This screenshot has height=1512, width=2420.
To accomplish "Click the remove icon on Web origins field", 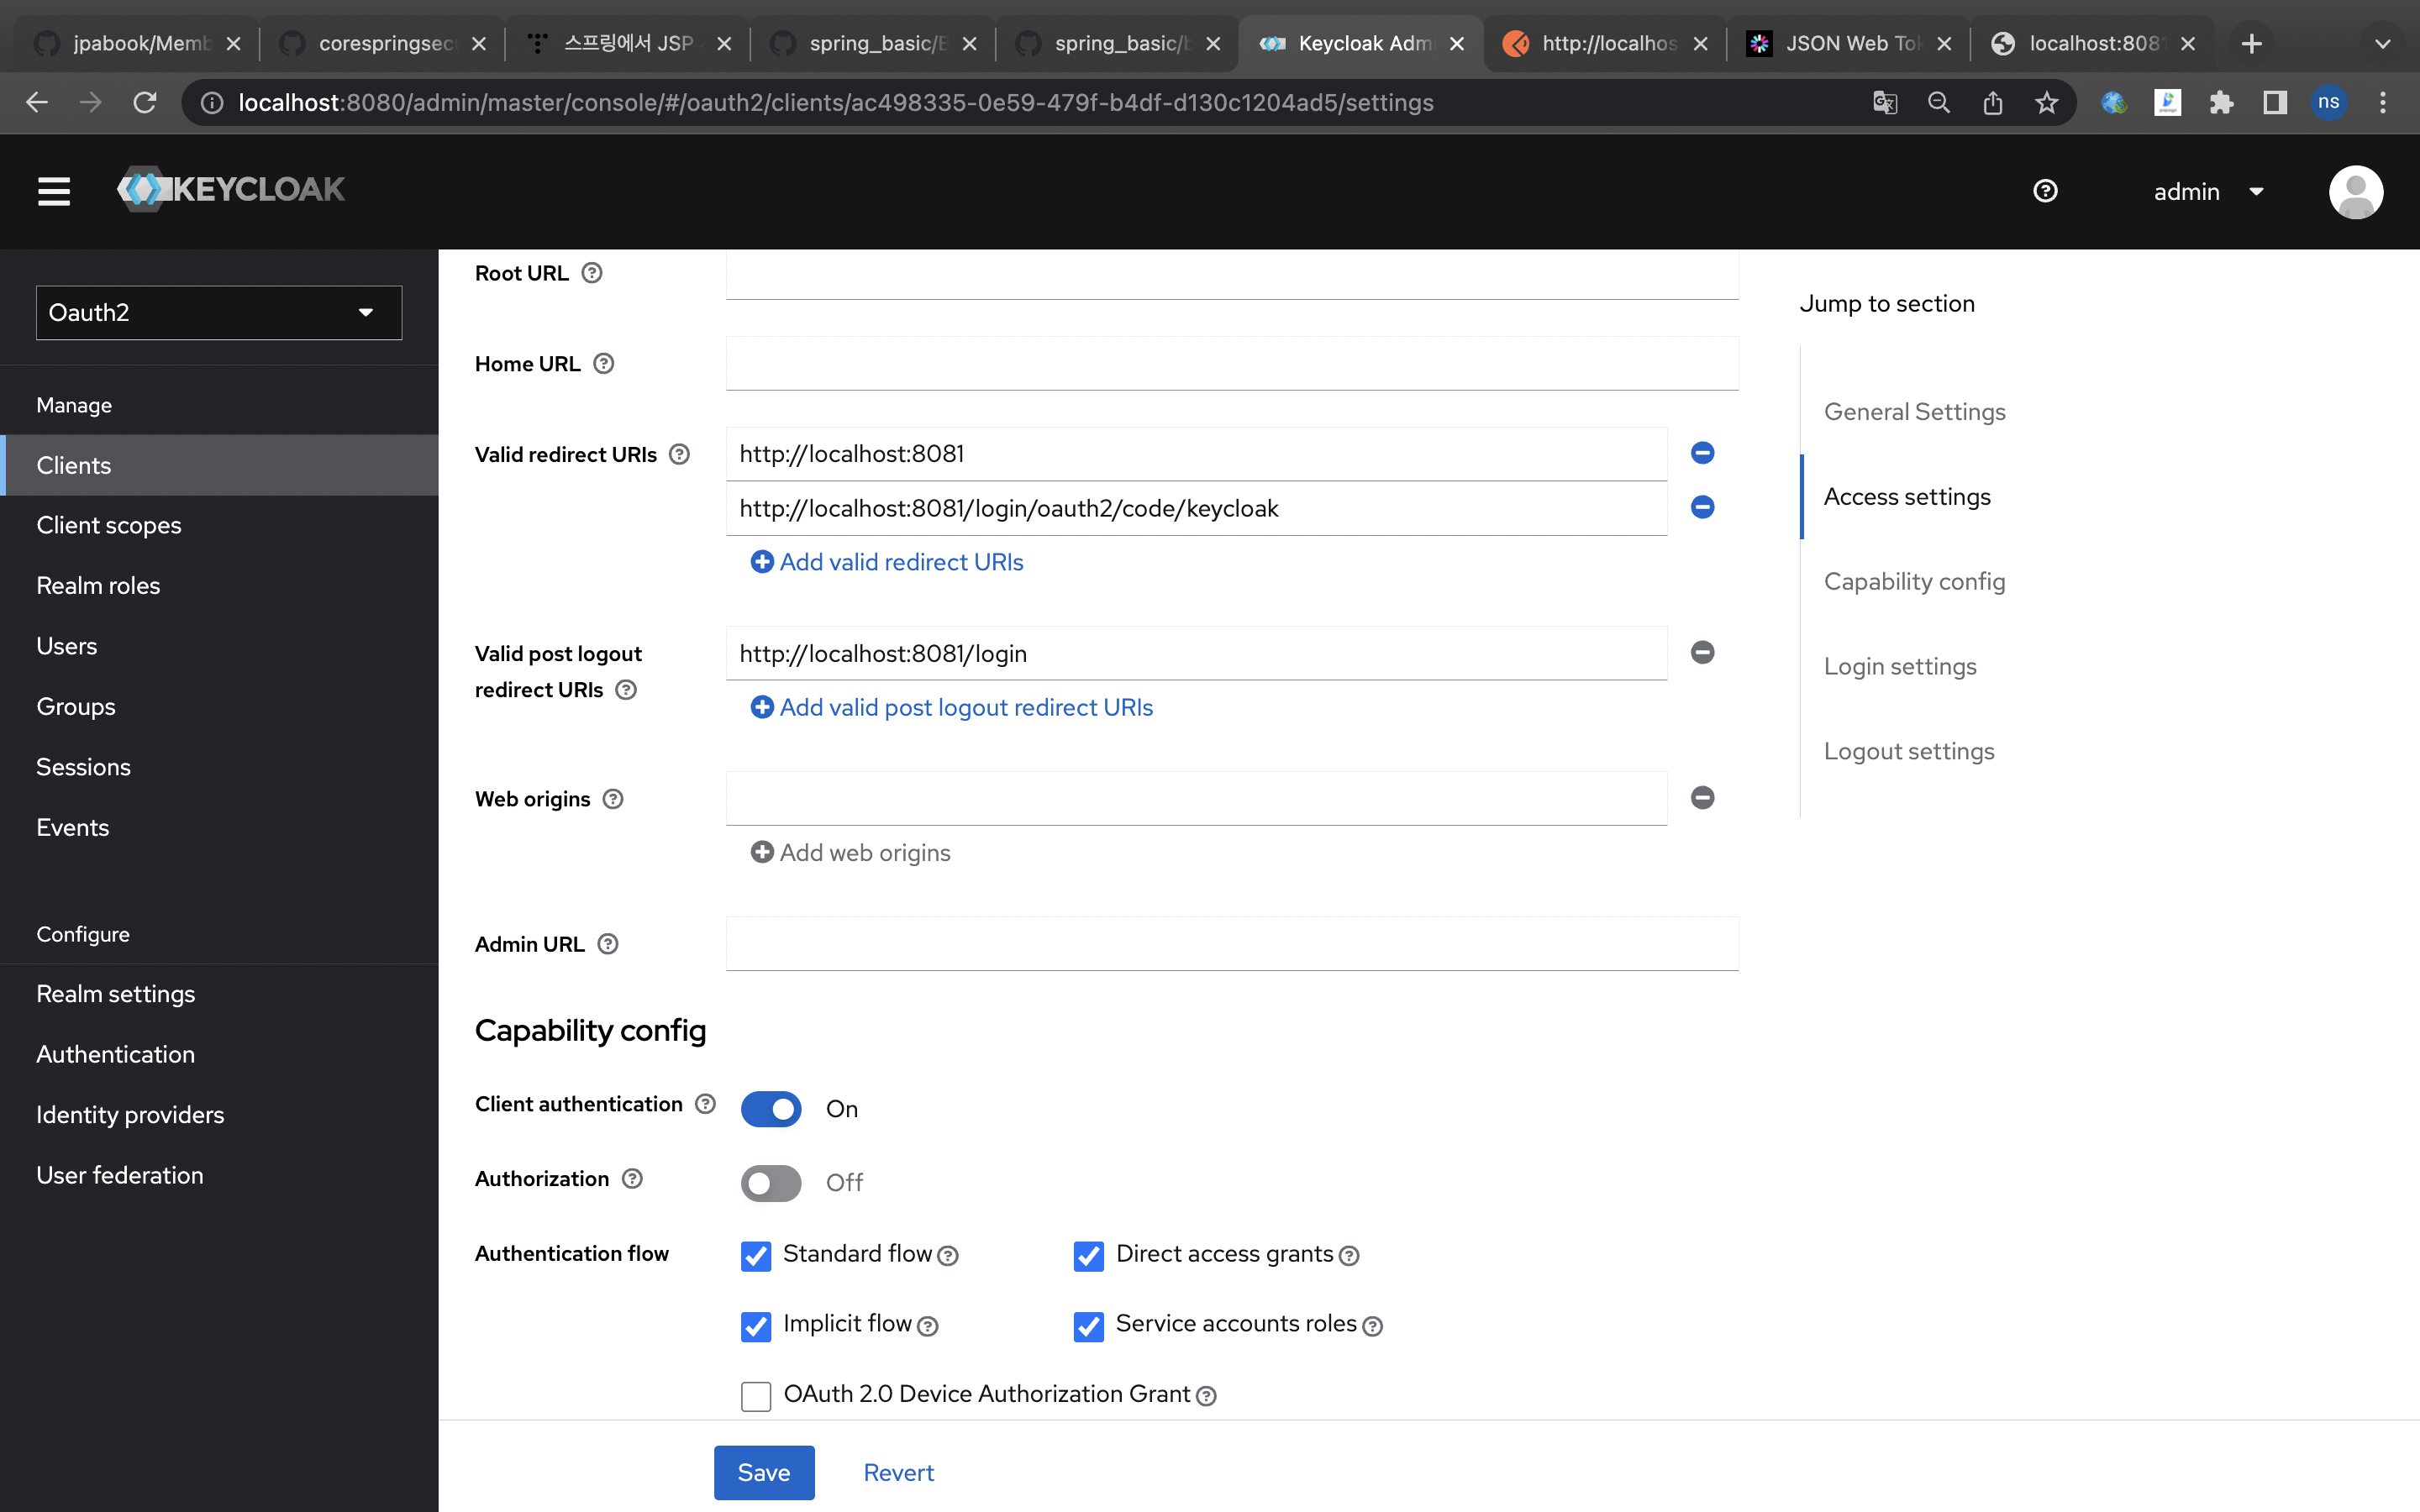I will [x=1704, y=798].
